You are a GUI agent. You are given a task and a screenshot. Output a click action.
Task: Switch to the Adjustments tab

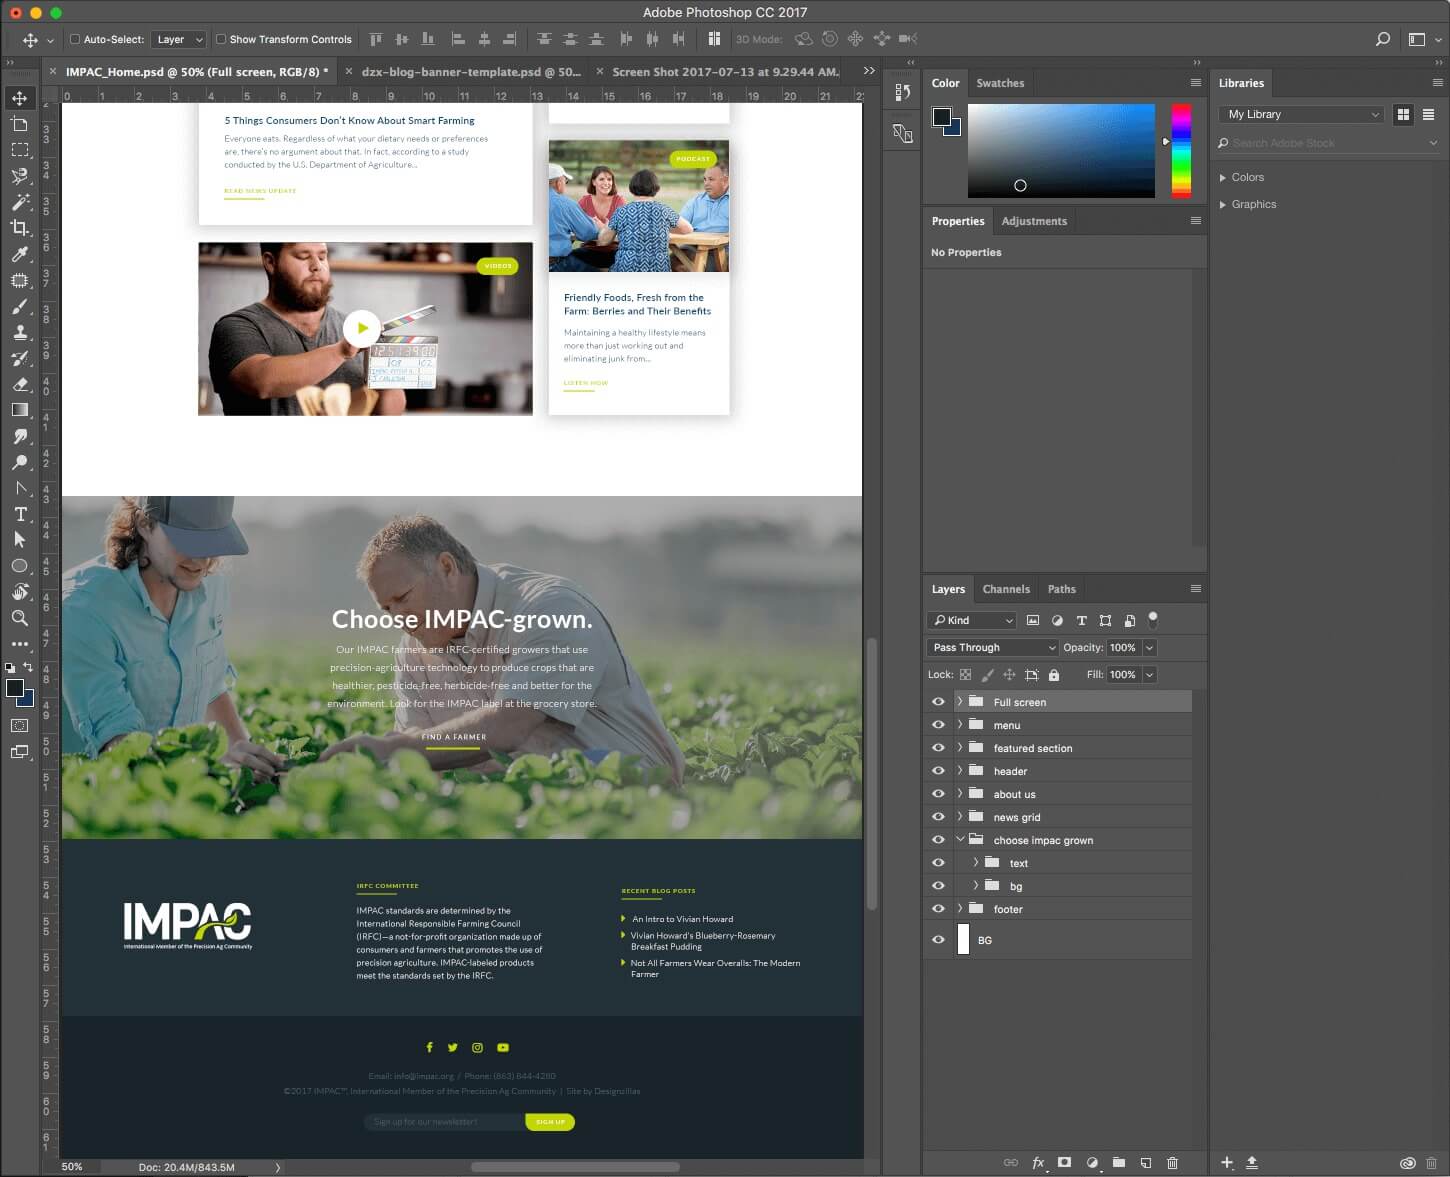point(1034,222)
